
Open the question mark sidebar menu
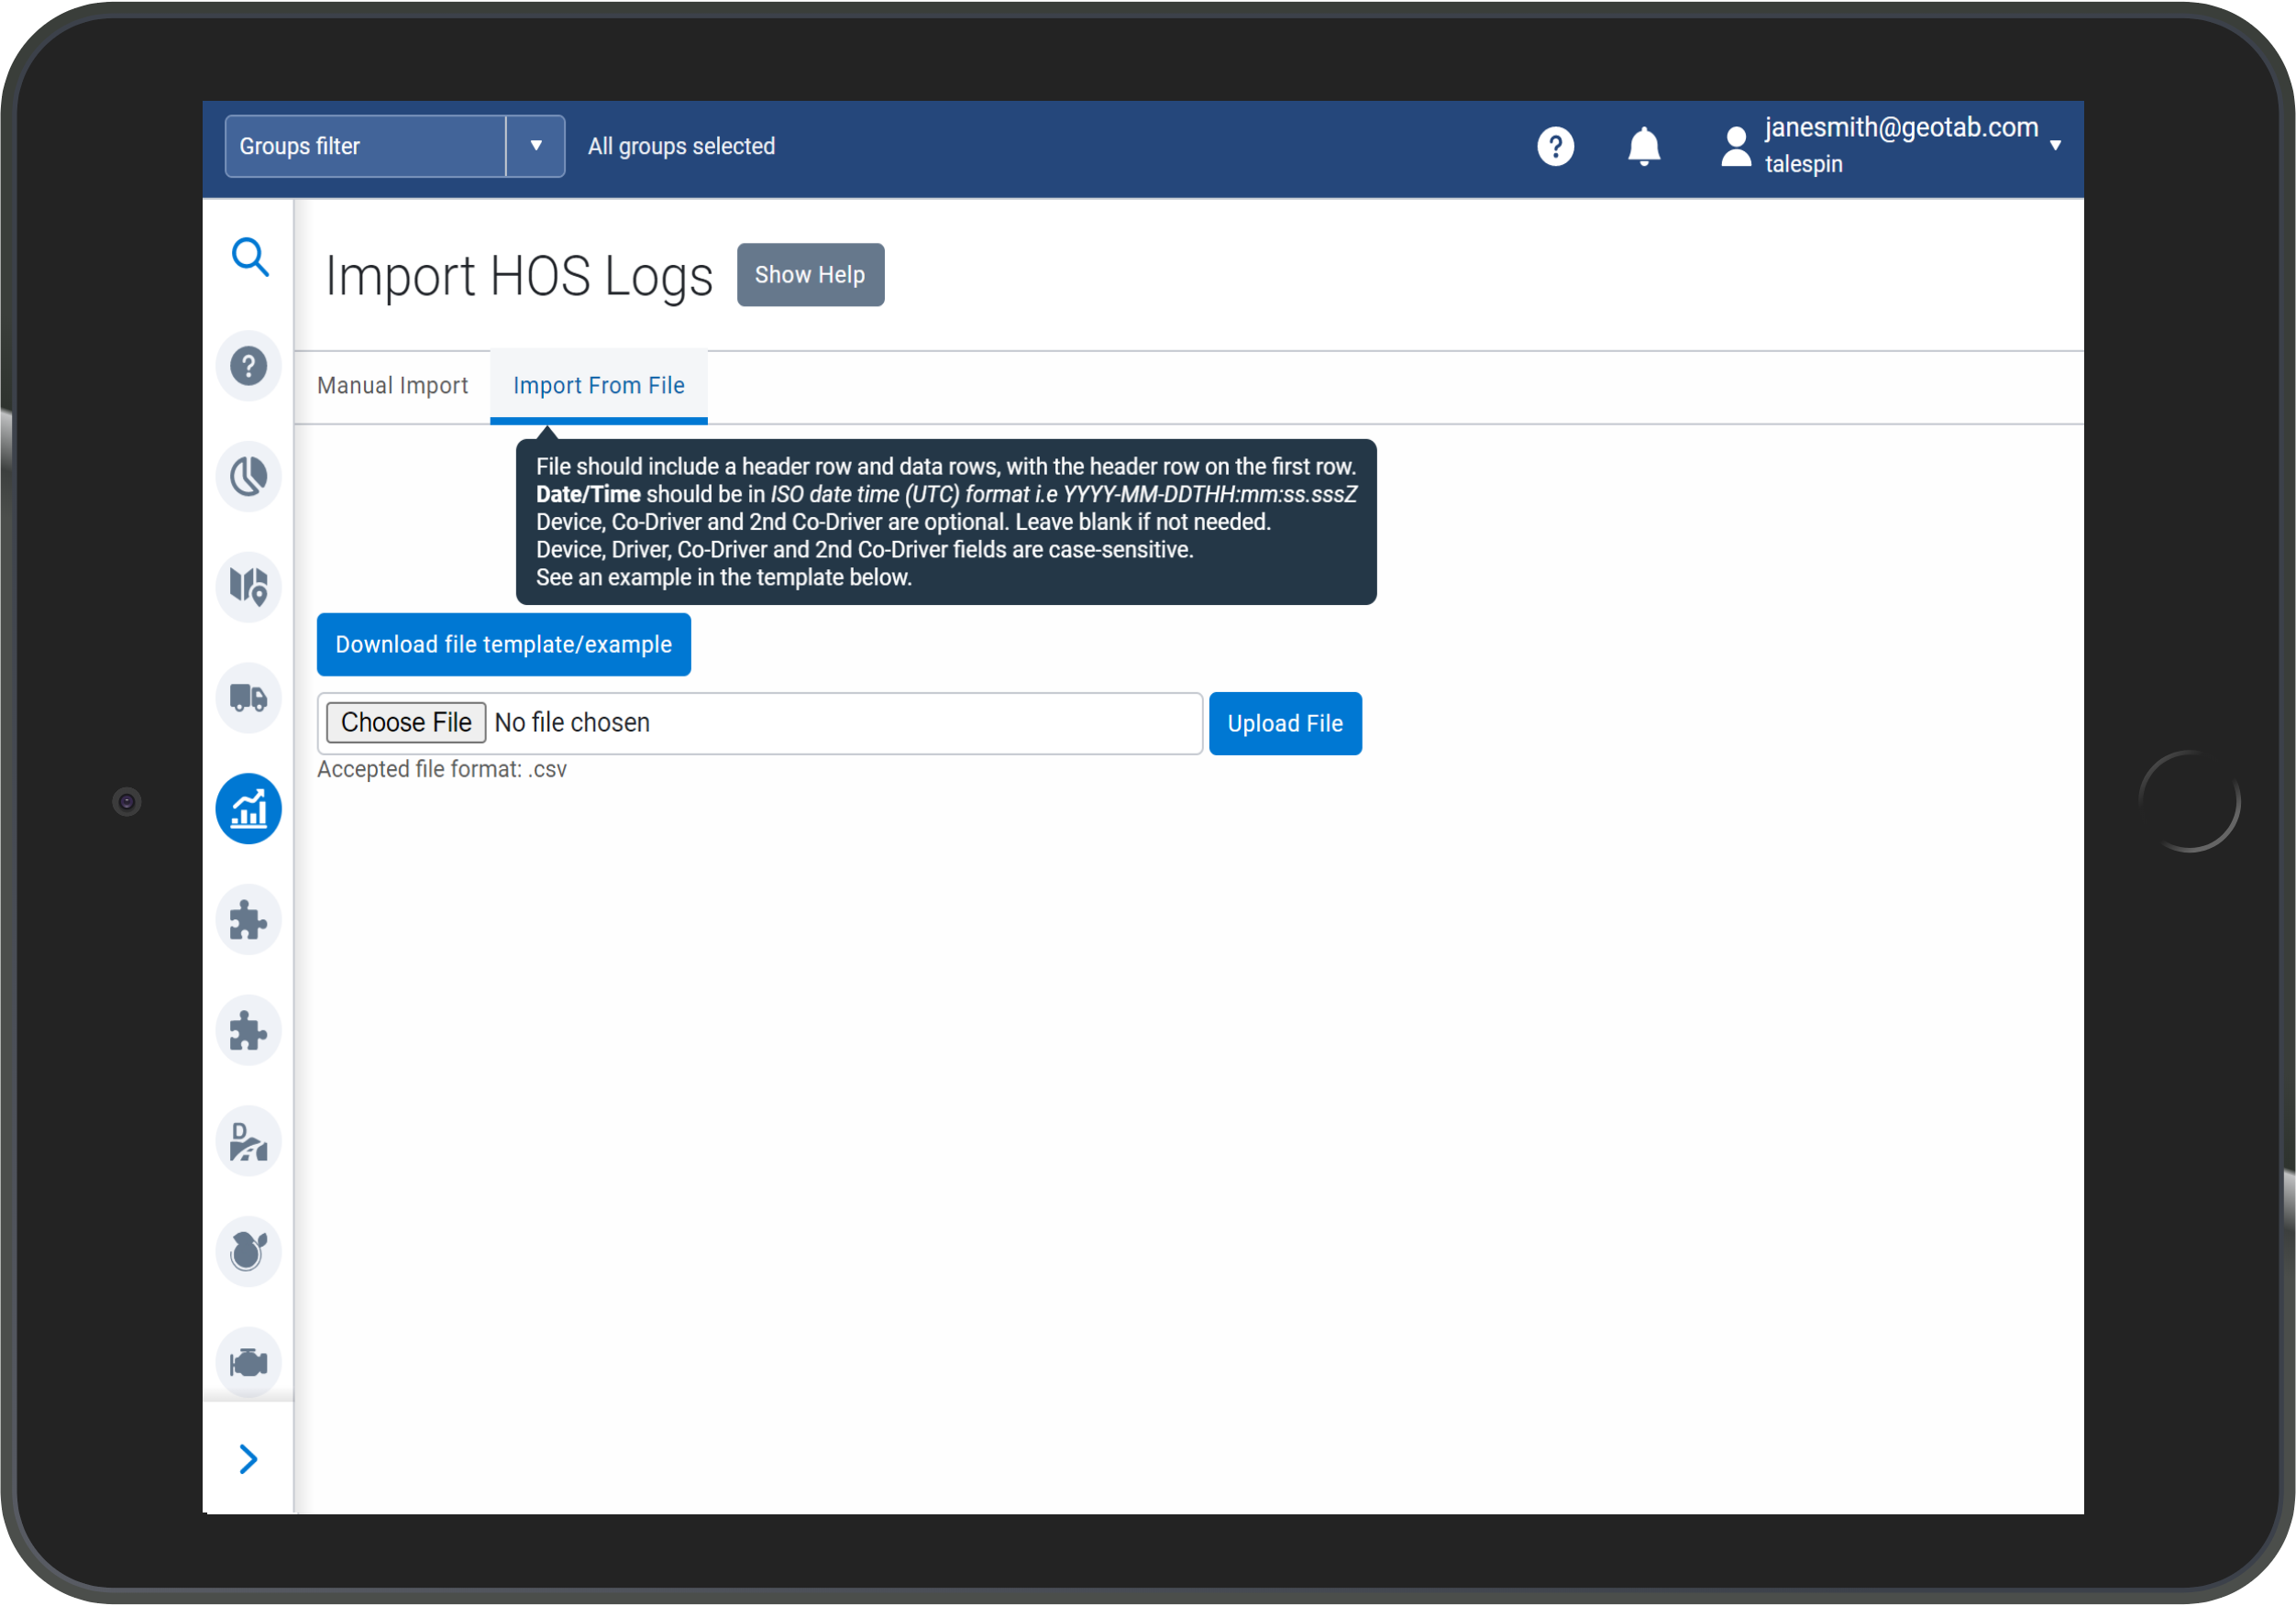(x=249, y=366)
